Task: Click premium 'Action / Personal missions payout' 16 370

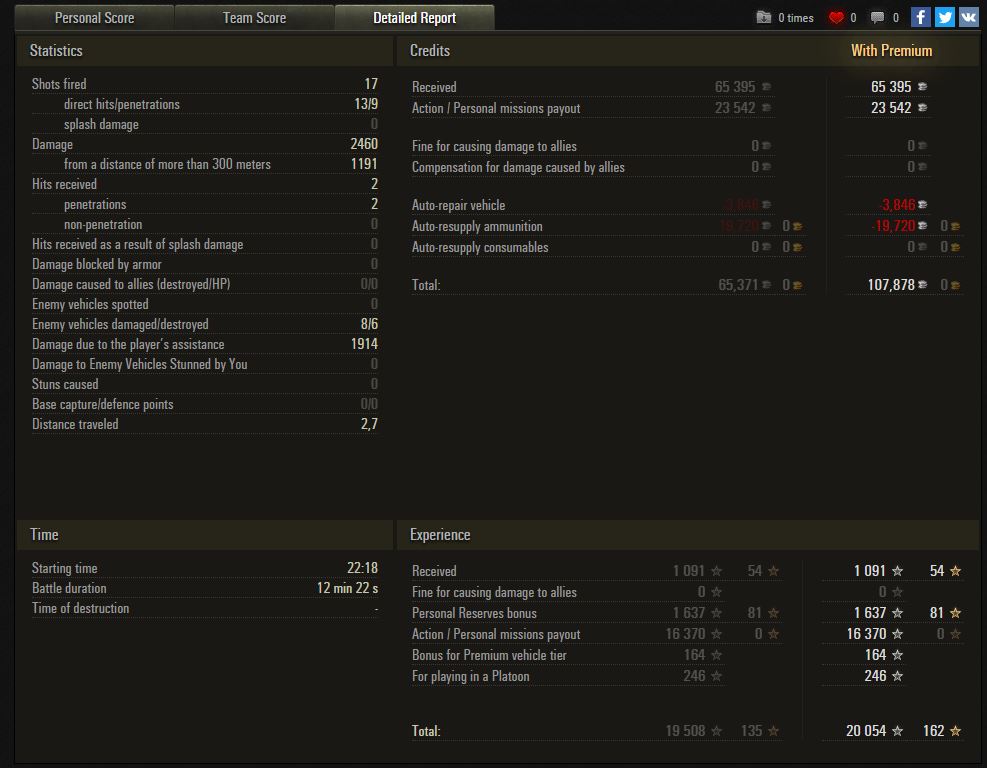Action: tap(866, 633)
